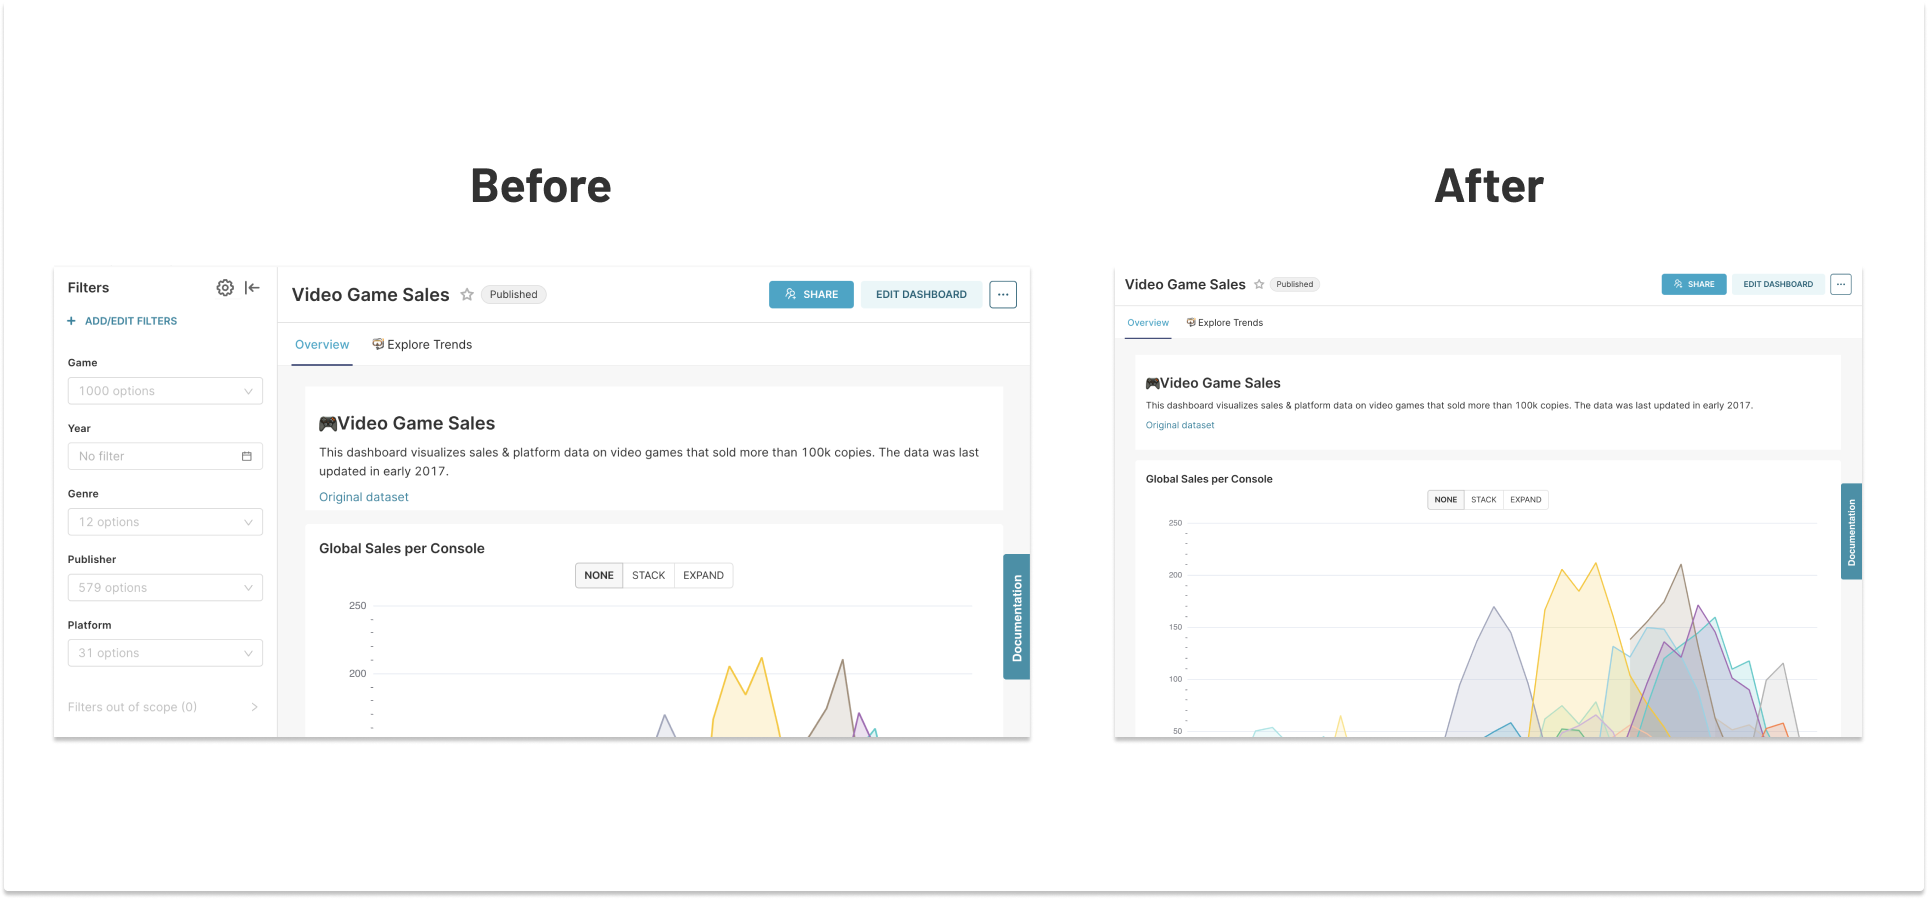The height and width of the screenshot is (899, 1928).
Task: Click Global Sales per Console title in After
Action: click(x=1209, y=480)
